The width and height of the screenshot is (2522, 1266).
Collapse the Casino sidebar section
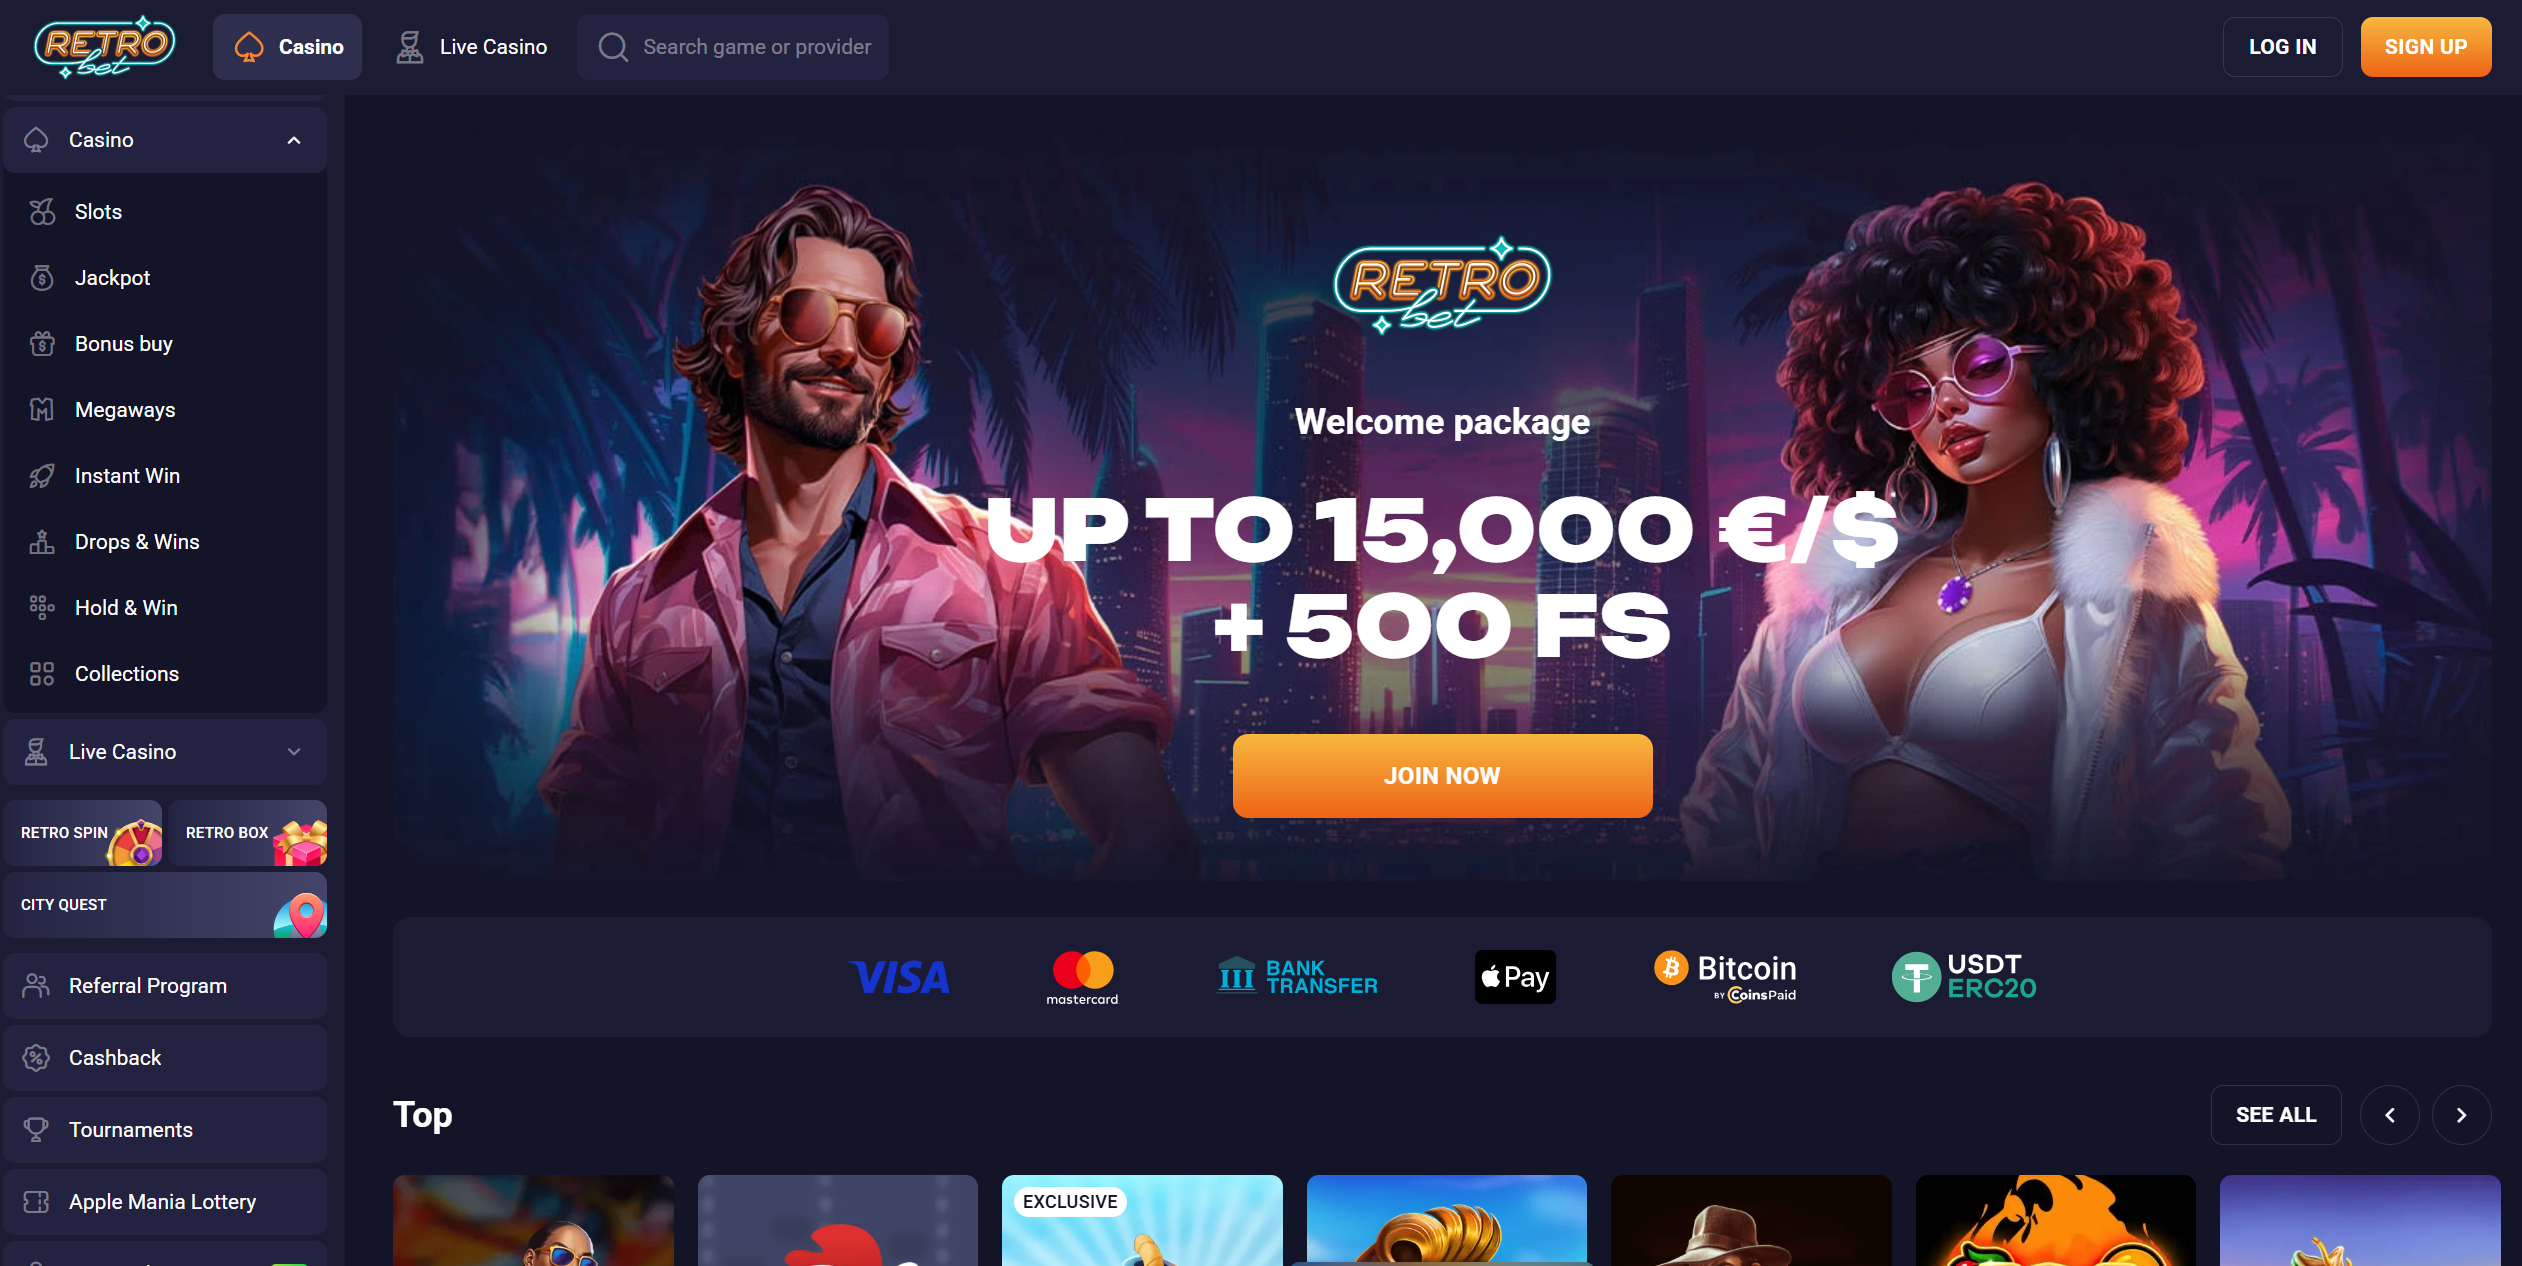294,140
